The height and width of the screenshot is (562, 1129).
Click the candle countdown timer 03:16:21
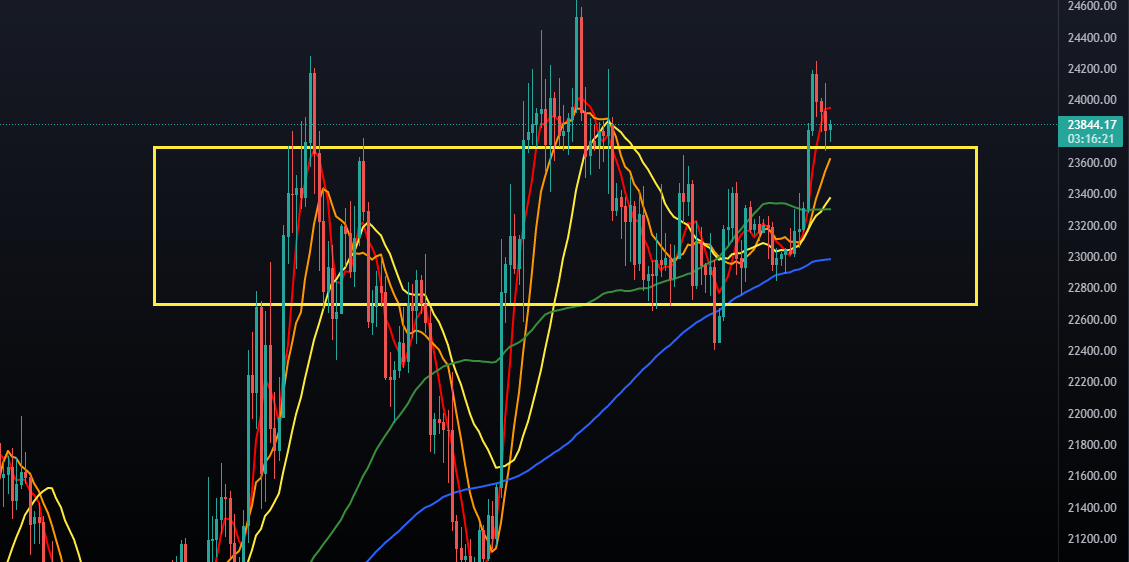pyautogui.click(x=1093, y=138)
